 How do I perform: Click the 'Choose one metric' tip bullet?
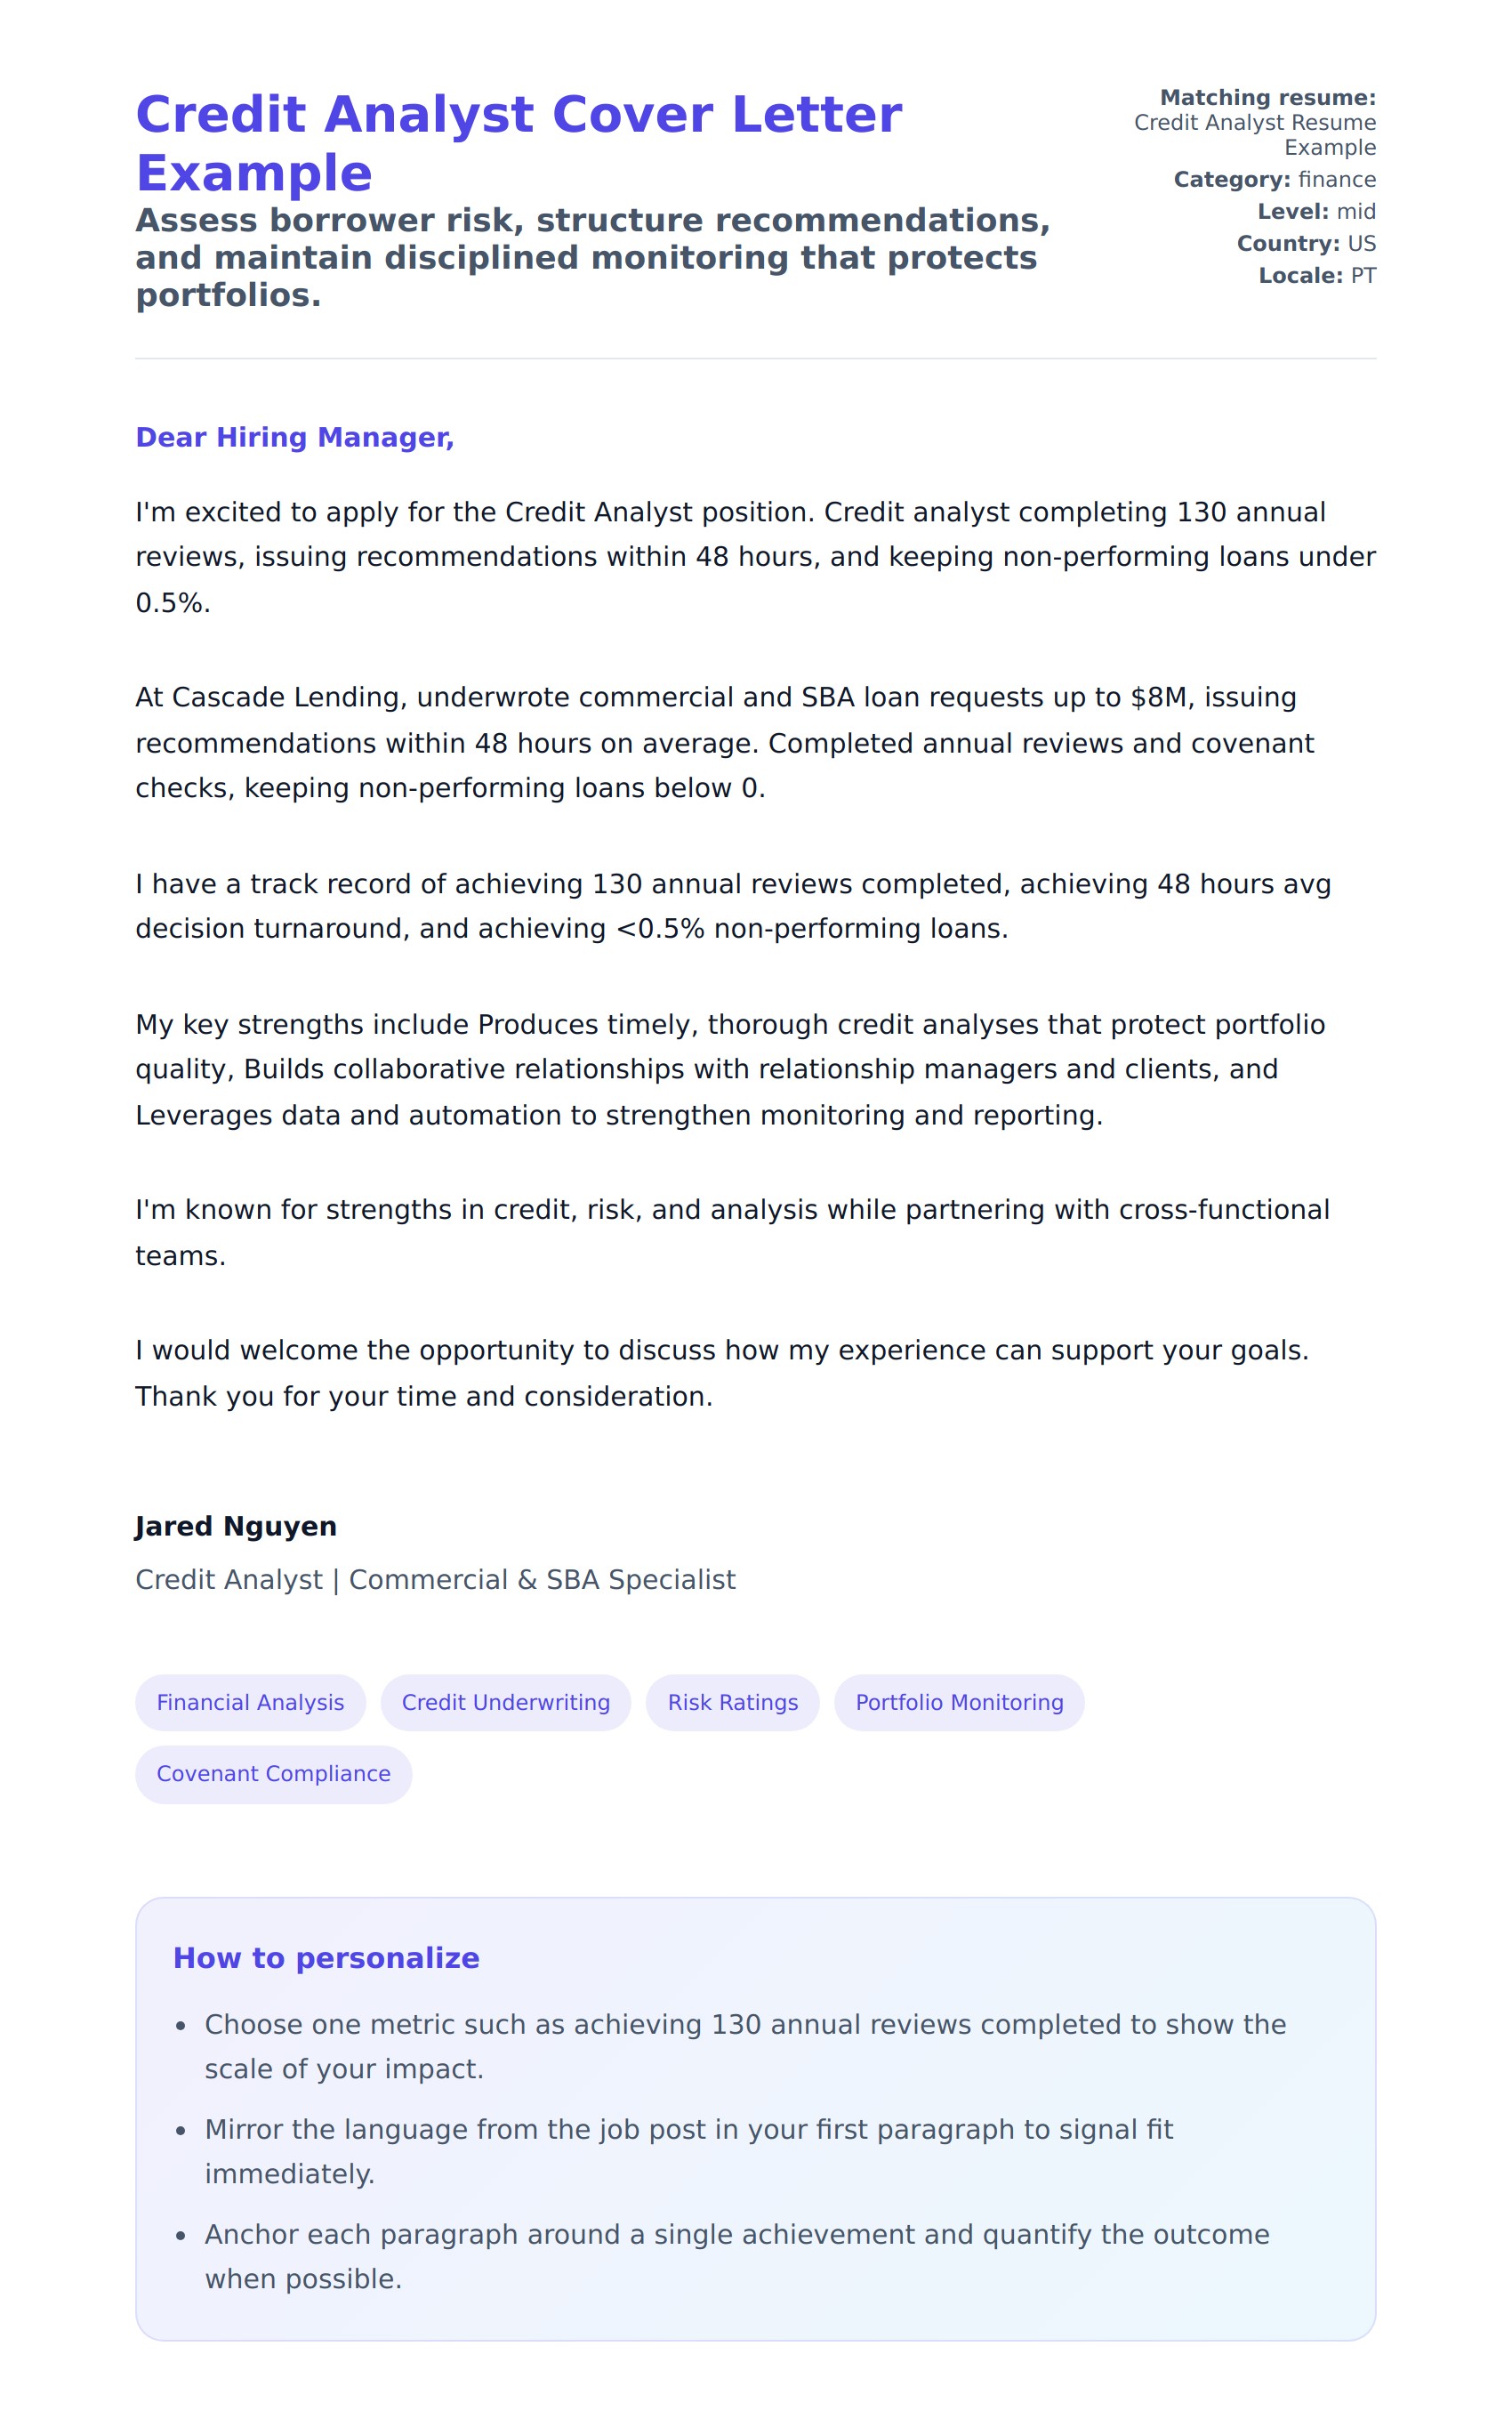744,2046
